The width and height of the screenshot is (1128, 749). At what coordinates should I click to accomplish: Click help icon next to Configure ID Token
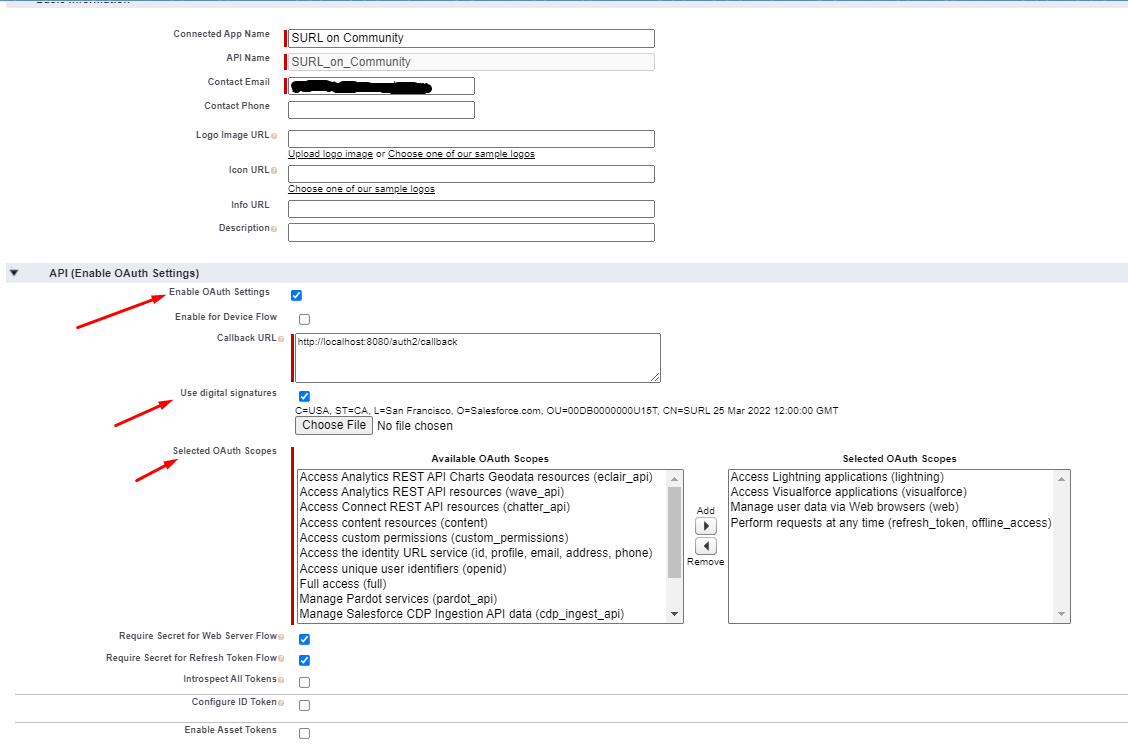(x=281, y=703)
